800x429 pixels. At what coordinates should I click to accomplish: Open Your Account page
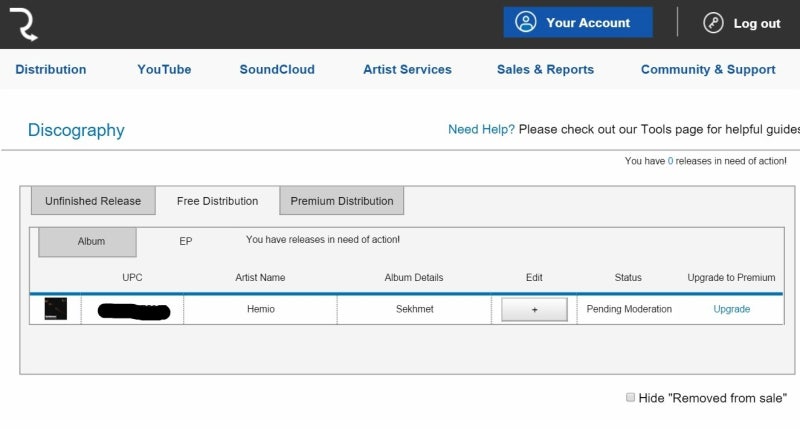pos(578,22)
